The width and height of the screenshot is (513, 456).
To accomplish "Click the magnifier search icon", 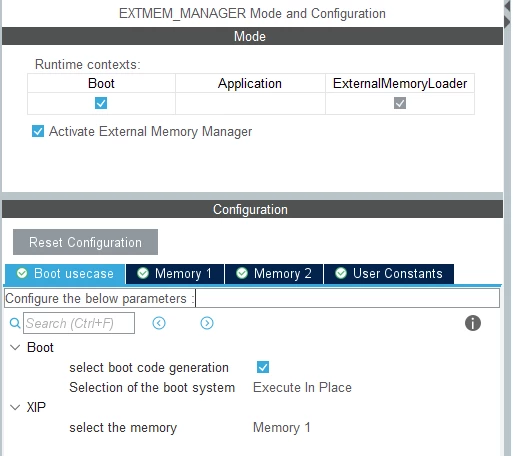I will [15, 323].
